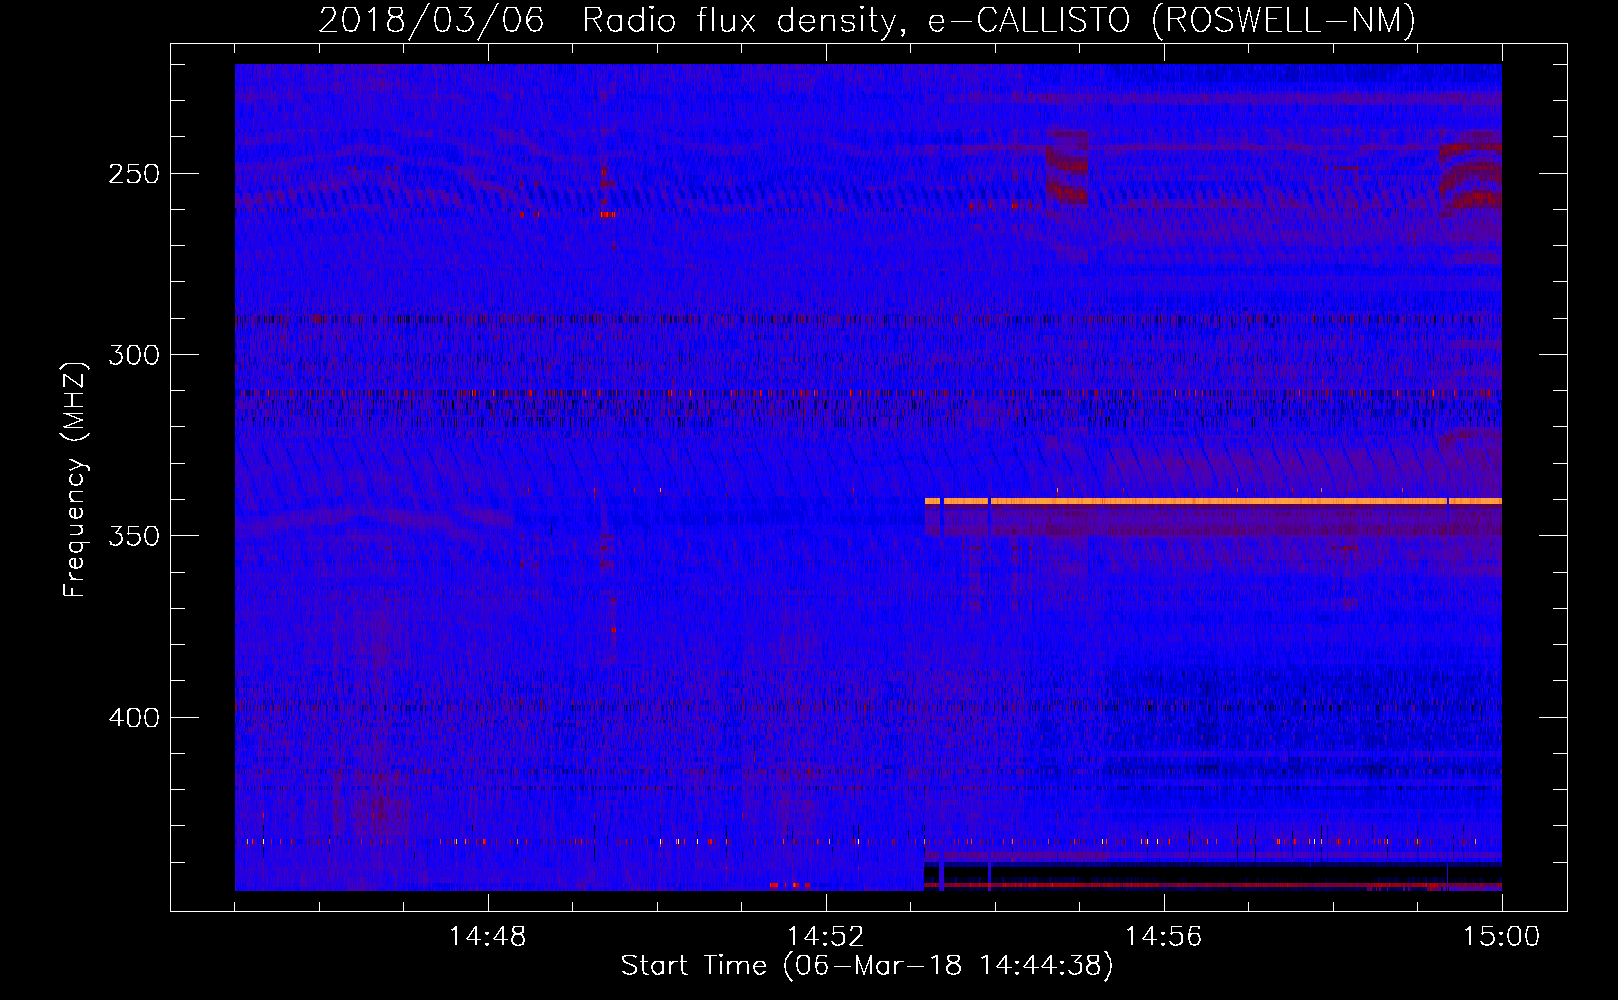Click the '14:56' time axis label
The image size is (1618, 1000).
(1164, 937)
